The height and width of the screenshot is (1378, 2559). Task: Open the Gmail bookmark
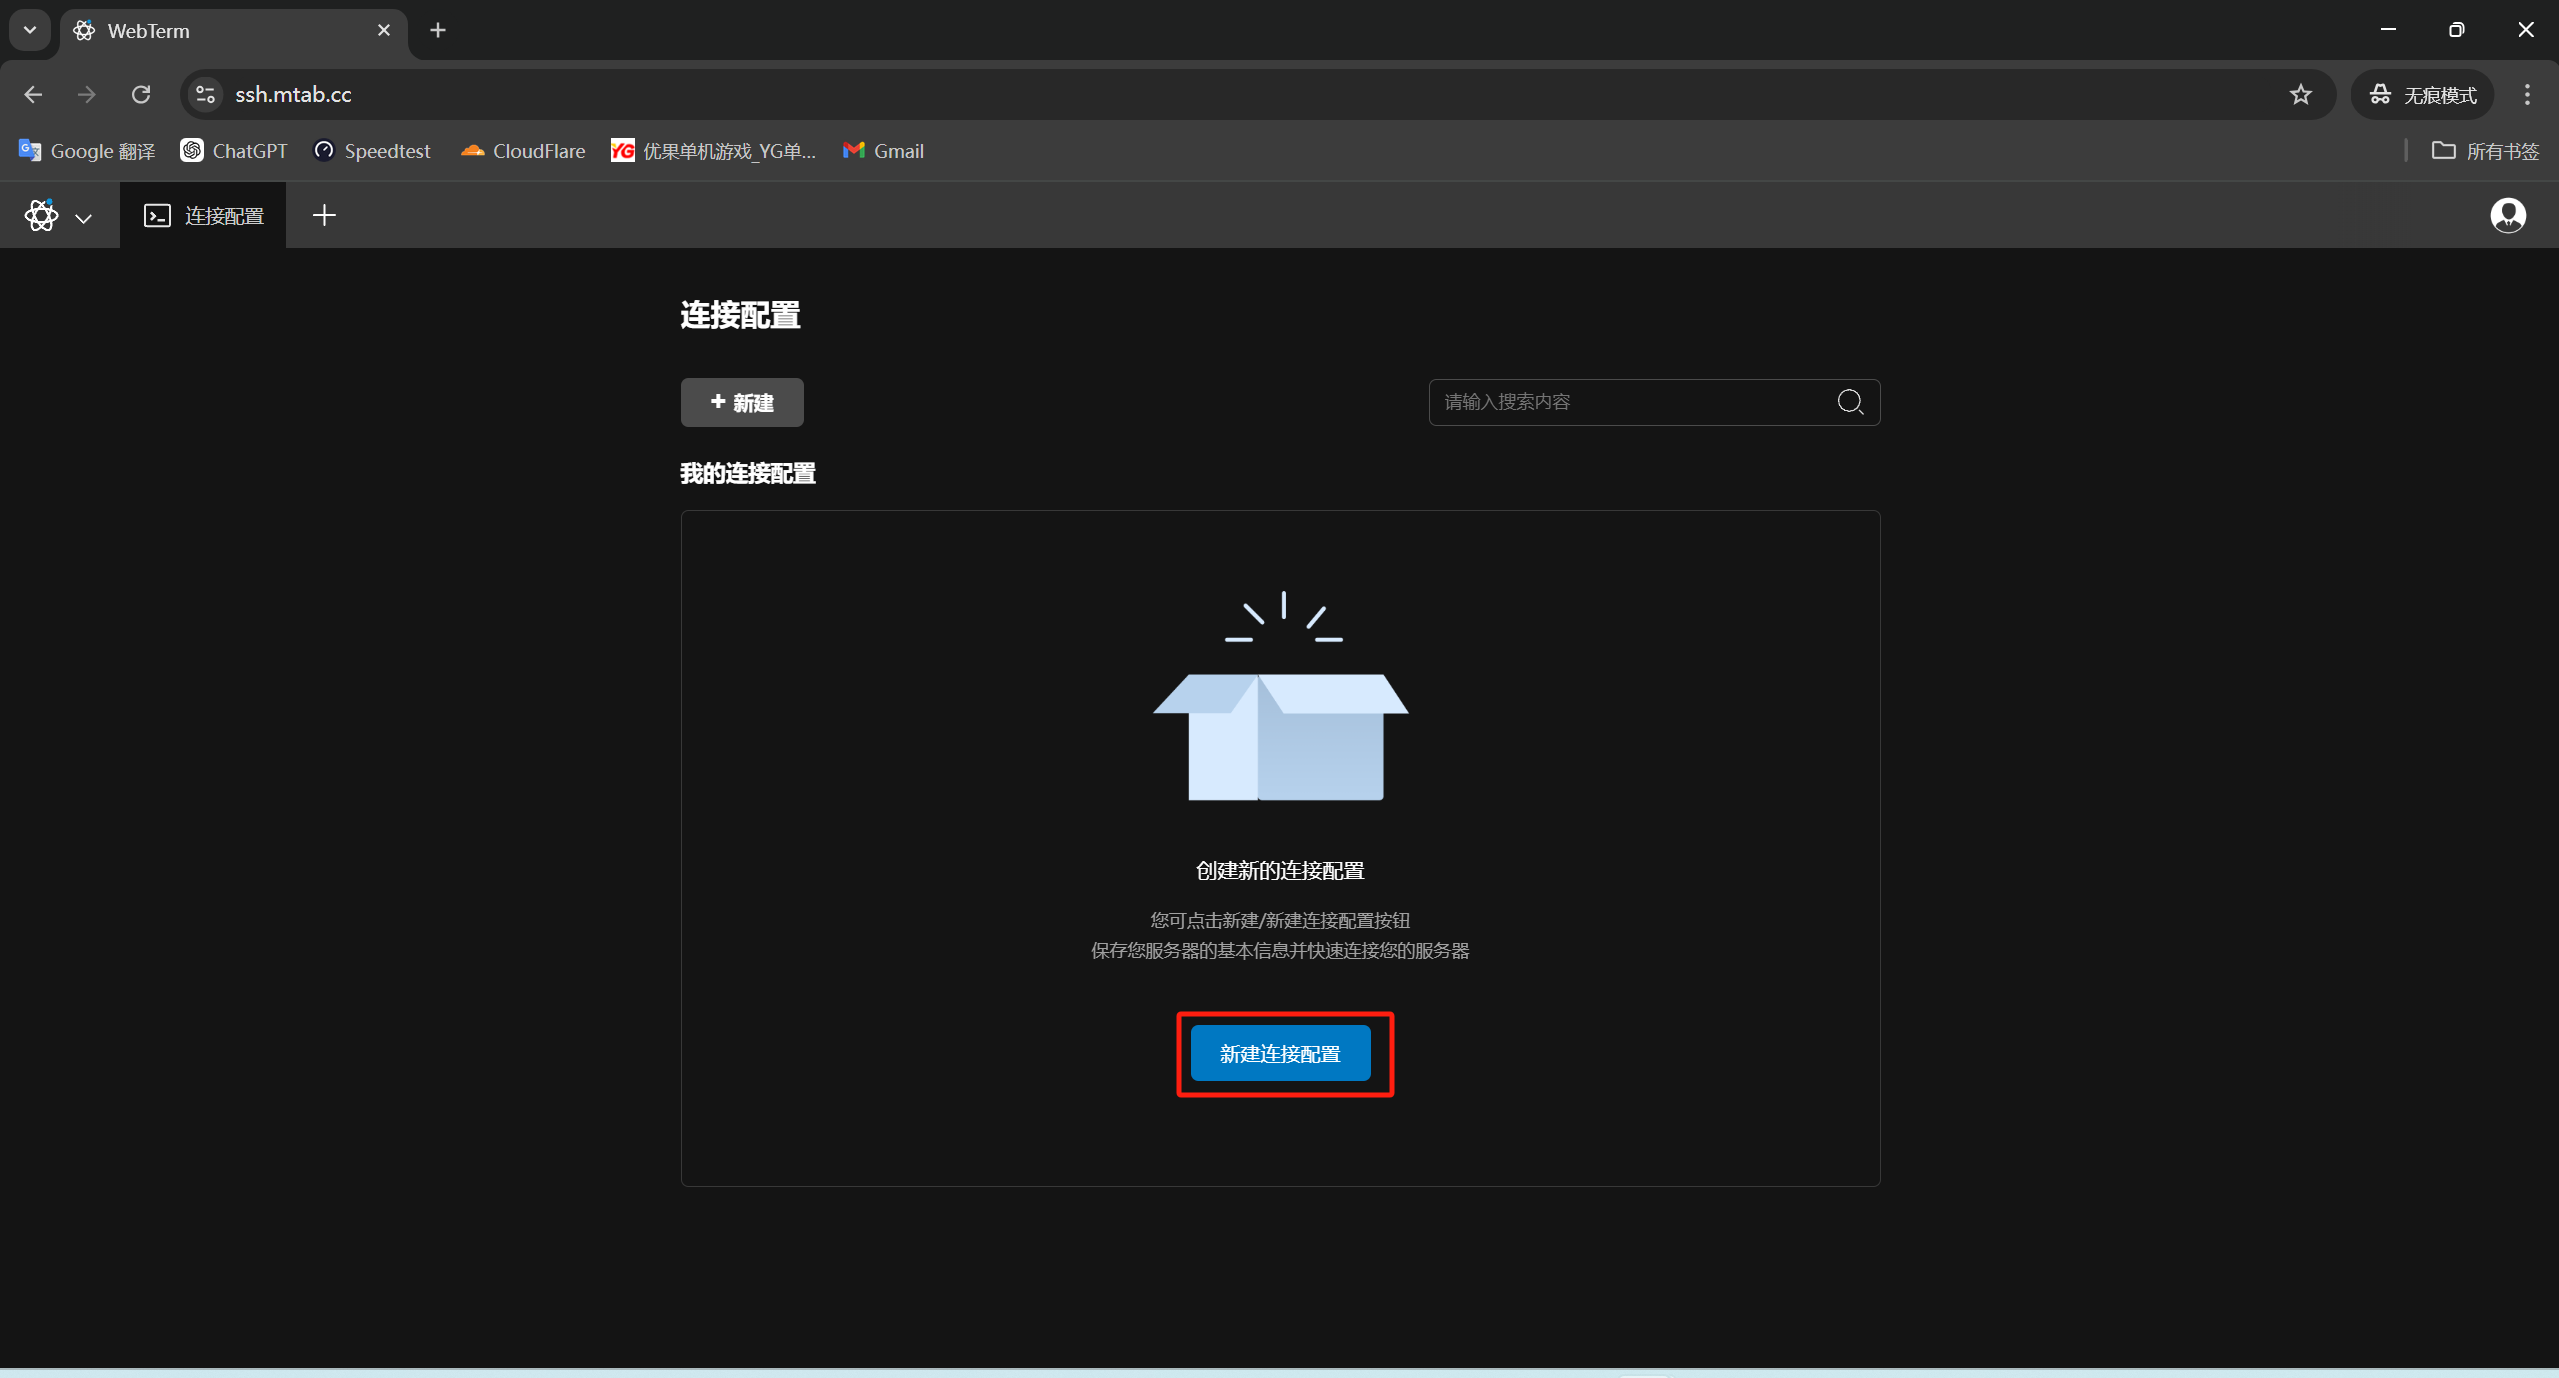point(883,151)
